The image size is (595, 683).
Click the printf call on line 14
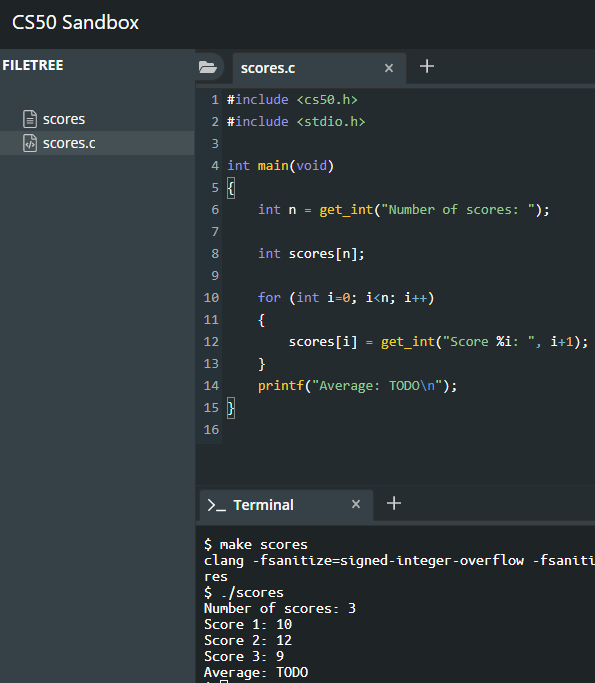click(358, 385)
